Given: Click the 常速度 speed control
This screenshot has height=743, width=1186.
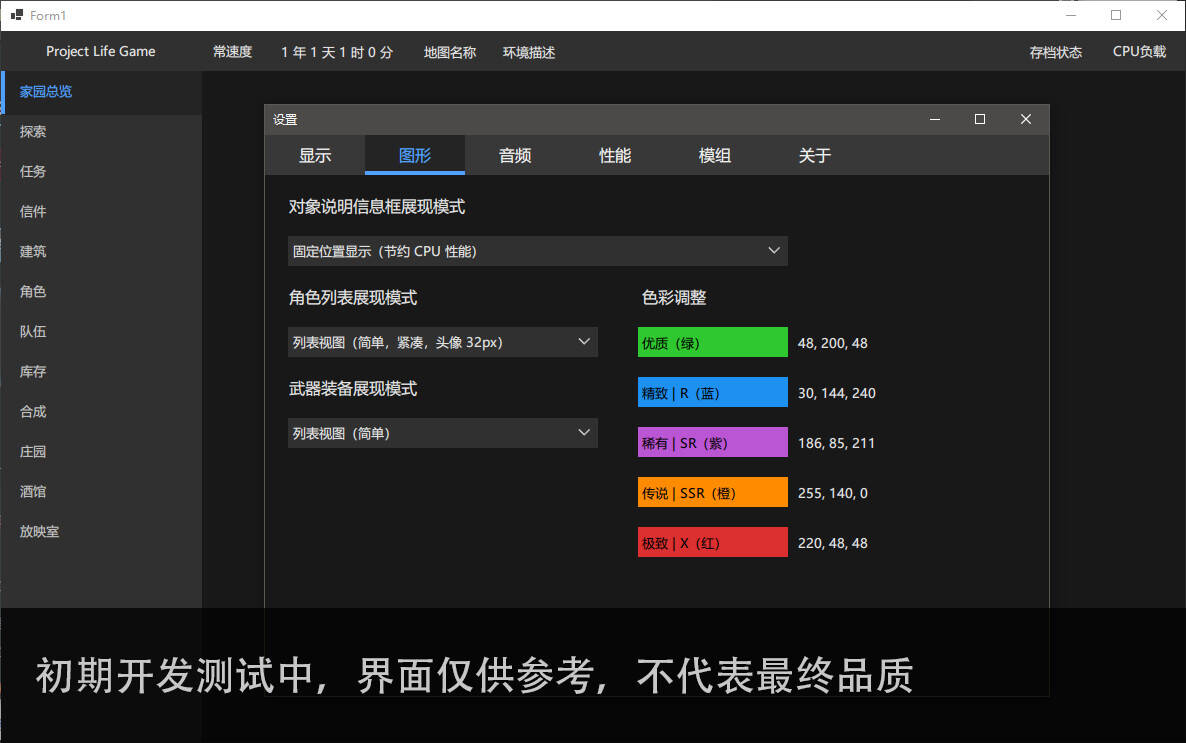Looking at the screenshot, I should 232,51.
